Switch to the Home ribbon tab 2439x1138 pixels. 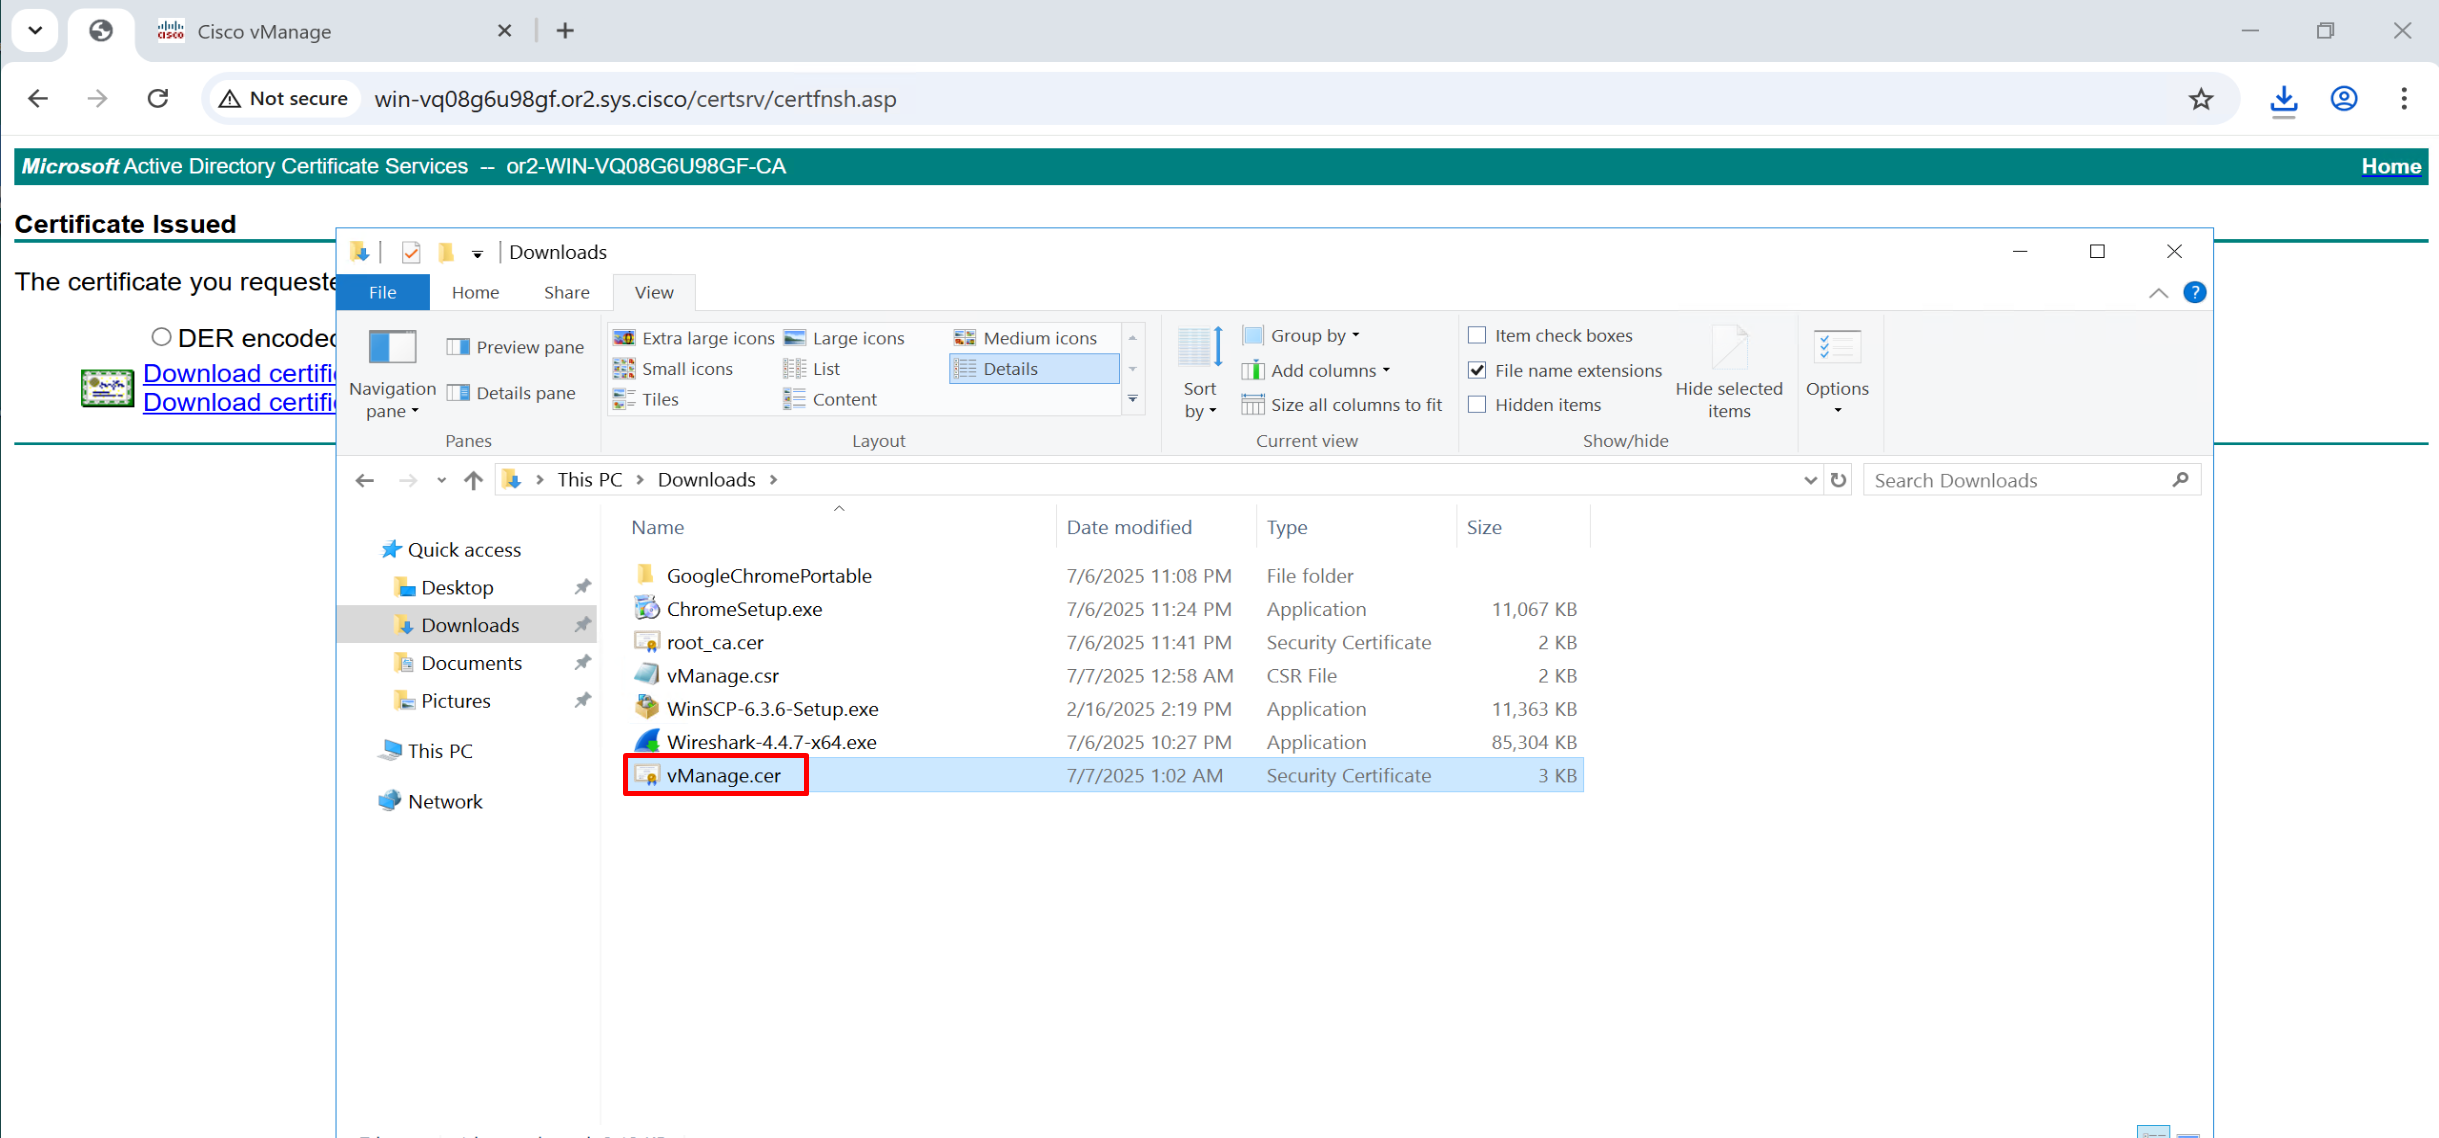click(475, 292)
